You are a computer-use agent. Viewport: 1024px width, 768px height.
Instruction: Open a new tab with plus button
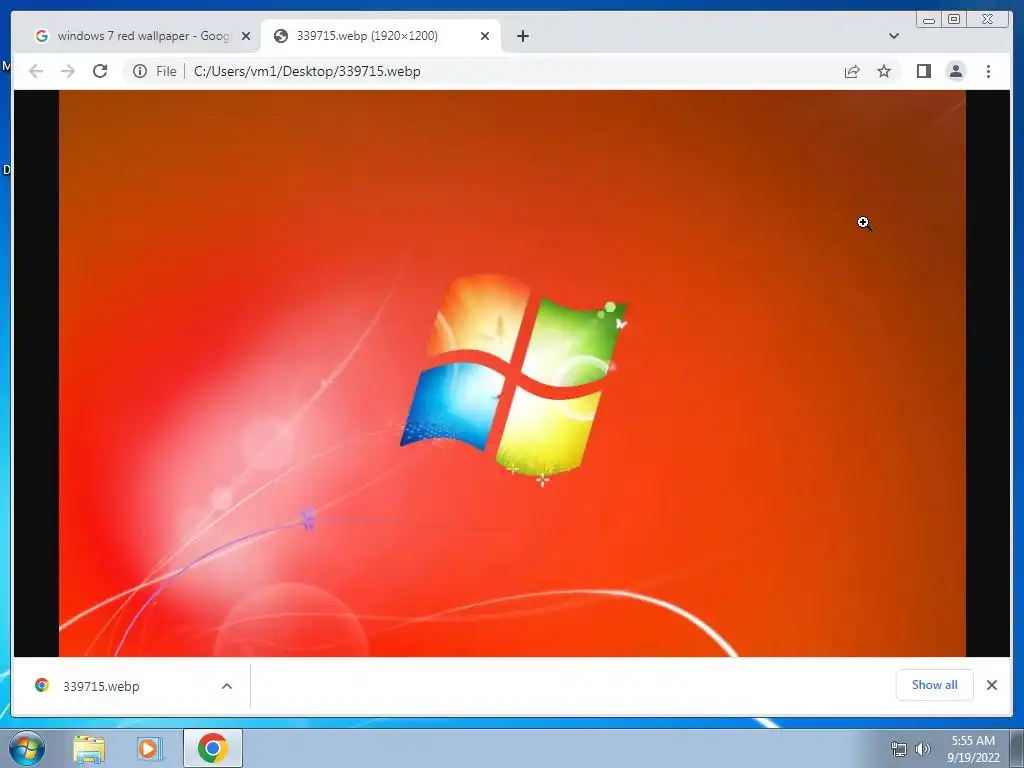click(522, 36)
